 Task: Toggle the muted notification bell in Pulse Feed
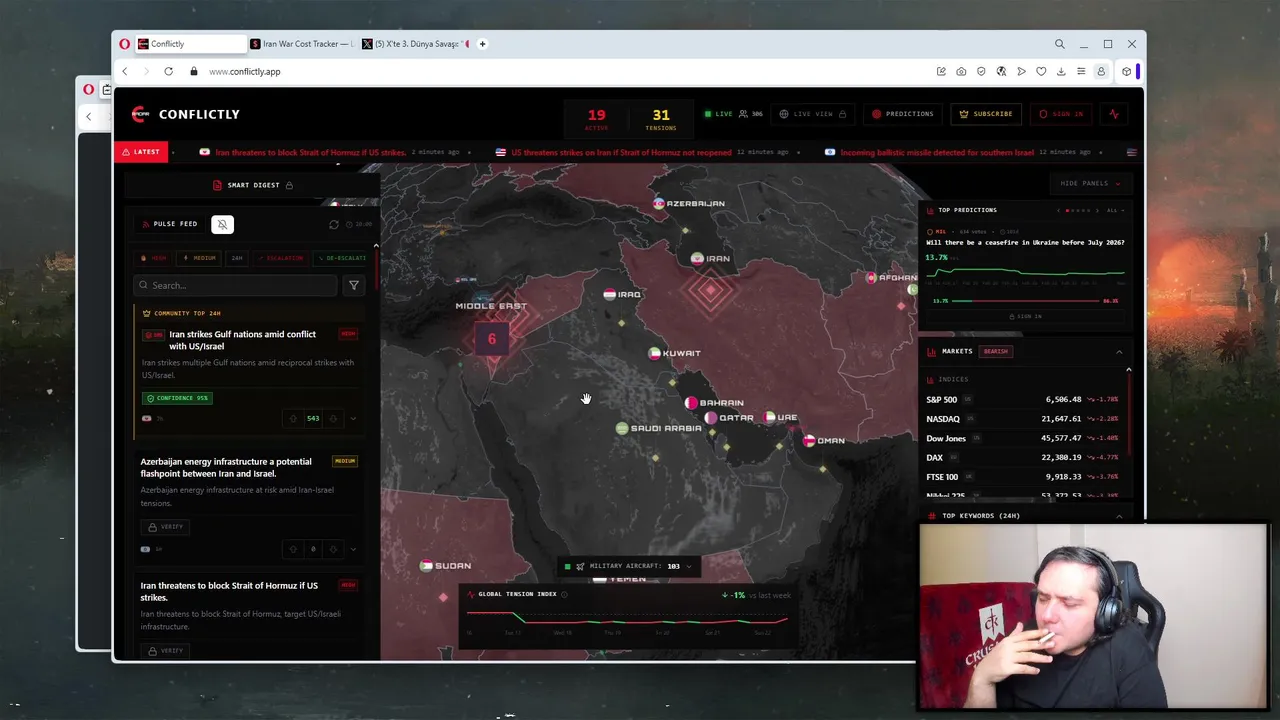click(x=222, y=224)
